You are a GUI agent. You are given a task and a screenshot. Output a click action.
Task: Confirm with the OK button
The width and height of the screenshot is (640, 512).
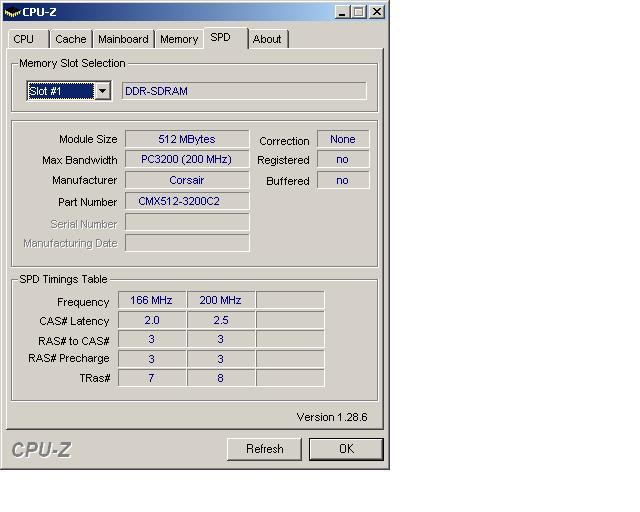pyautogui.click(x=346, y=449)
